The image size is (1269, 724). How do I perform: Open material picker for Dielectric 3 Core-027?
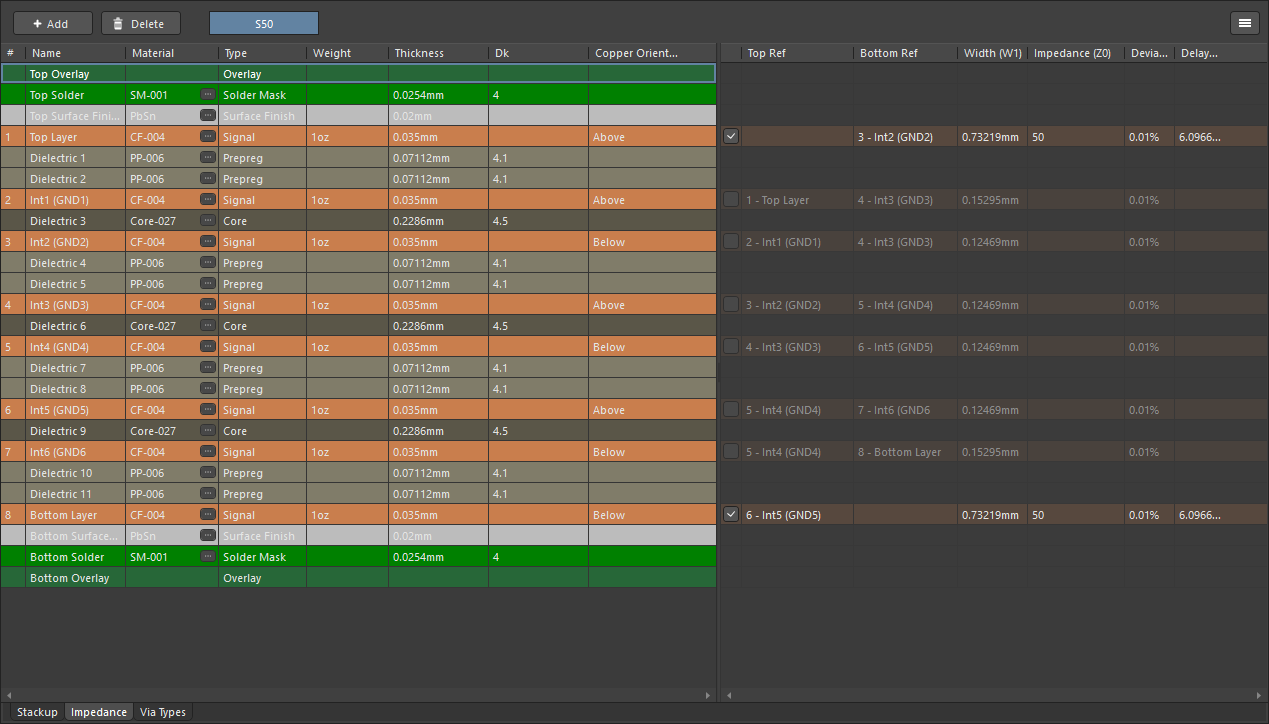click(x=207, y=221)
